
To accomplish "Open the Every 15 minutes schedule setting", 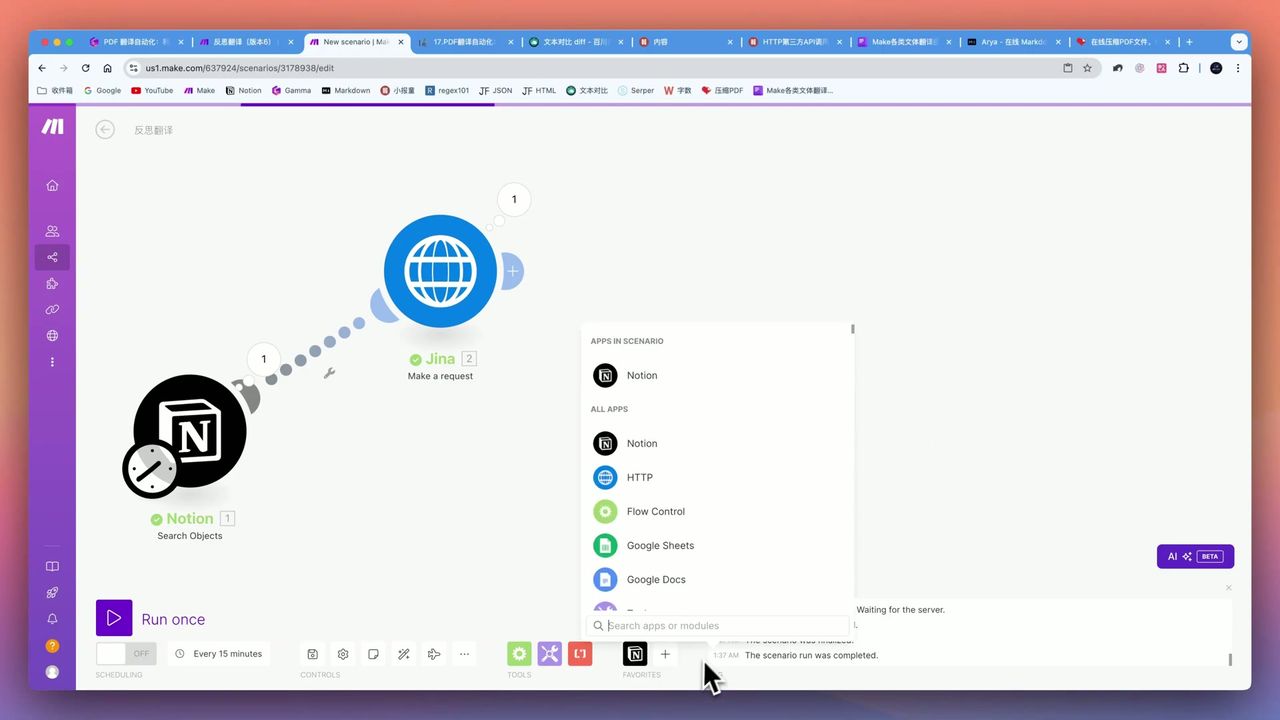I will tap(219, 654).
